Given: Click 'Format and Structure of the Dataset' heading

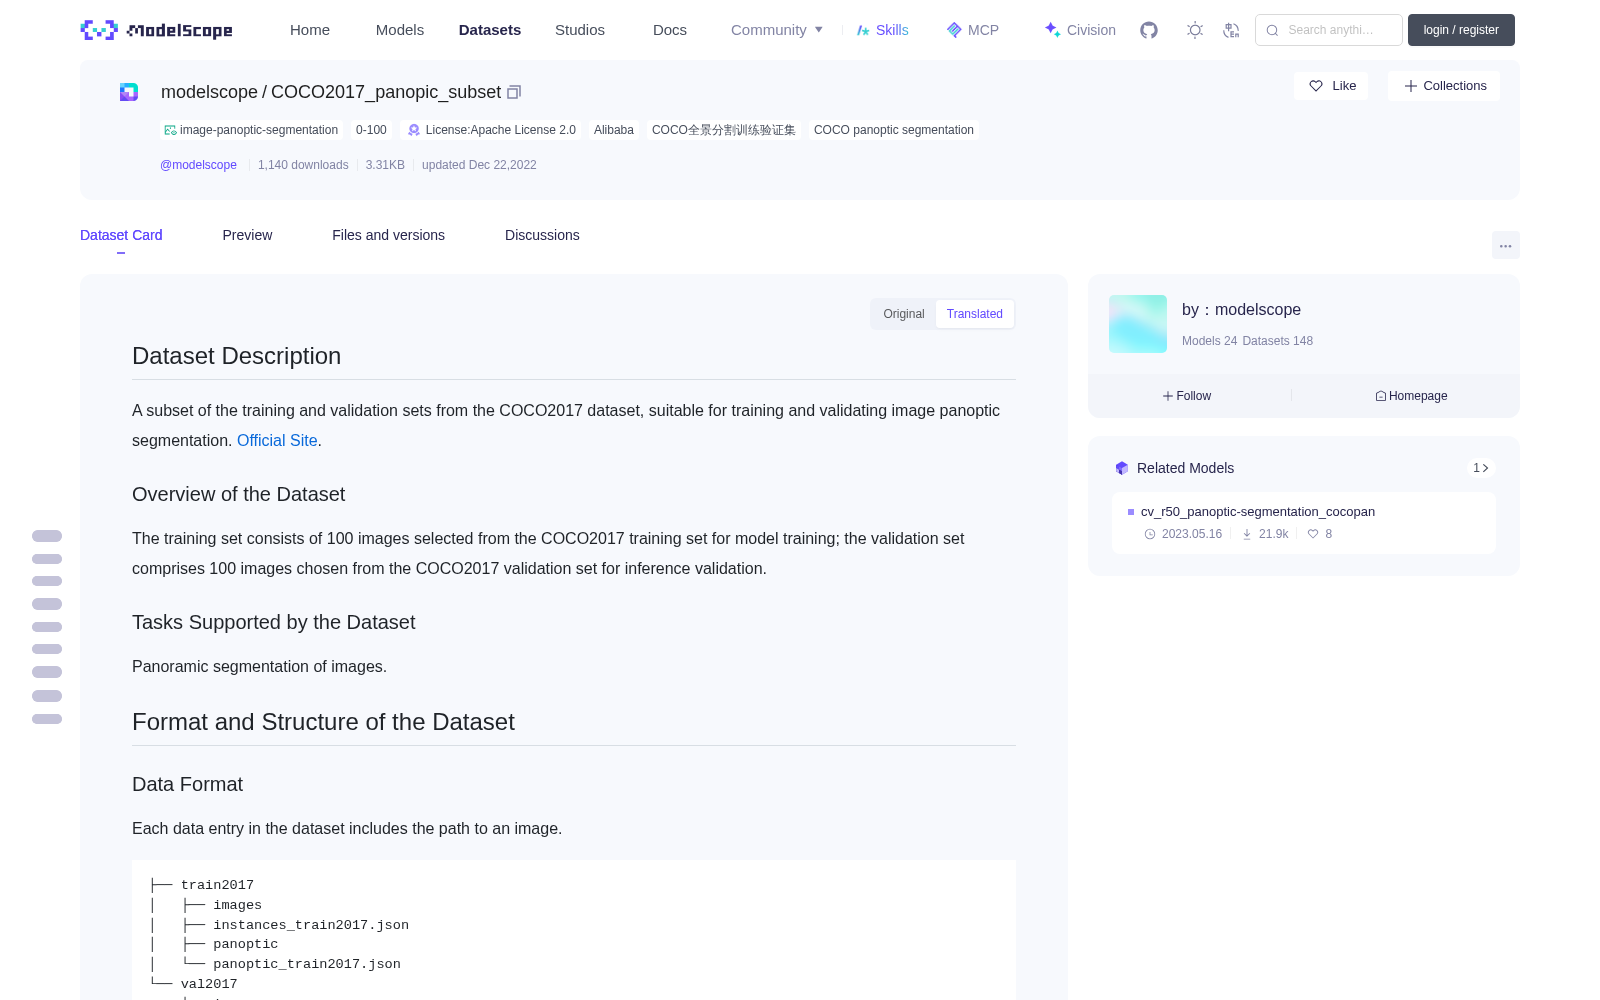Looking at the screenshot, I should (x=323, y=722).
